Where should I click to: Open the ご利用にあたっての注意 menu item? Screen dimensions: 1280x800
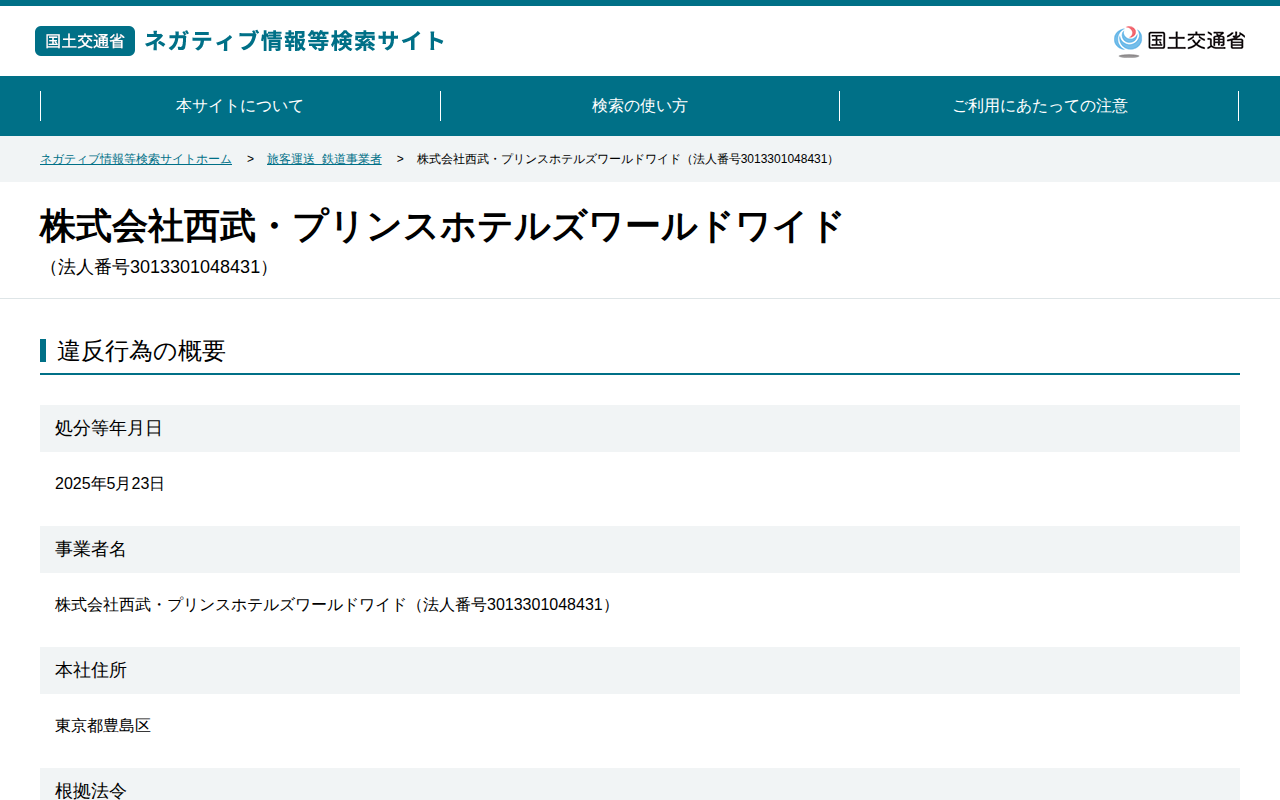pos(1039,106)
